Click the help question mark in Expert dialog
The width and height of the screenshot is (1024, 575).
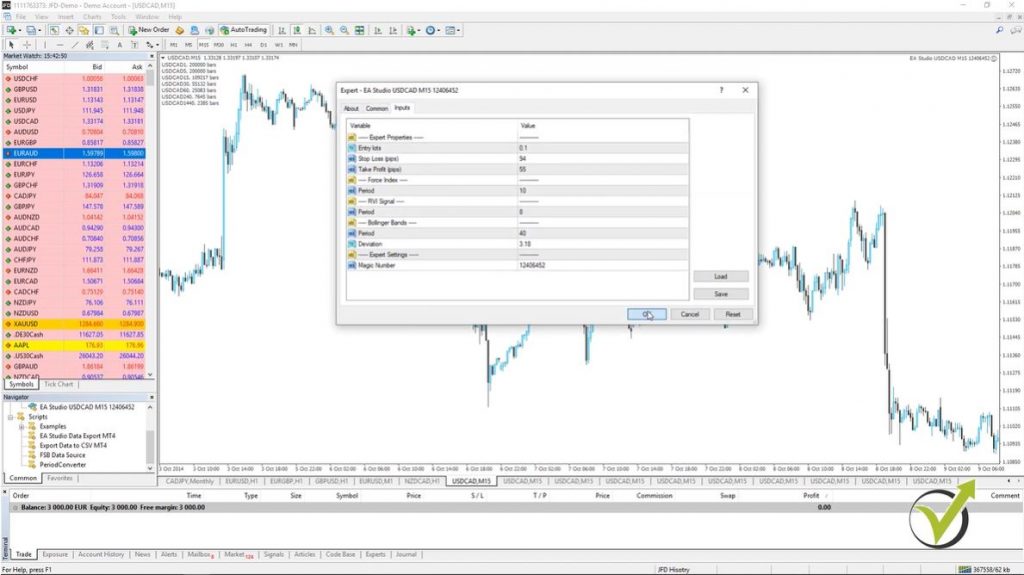coord(722,90)
